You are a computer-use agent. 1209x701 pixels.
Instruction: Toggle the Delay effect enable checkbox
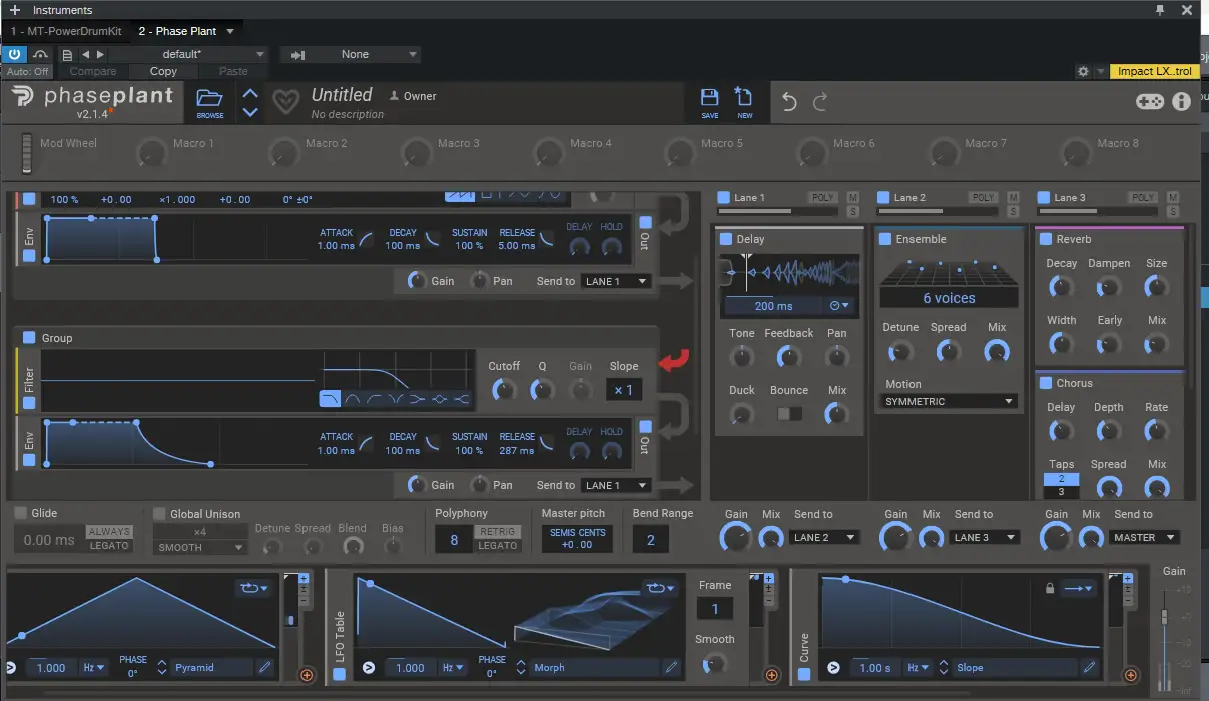pos(726,239)
